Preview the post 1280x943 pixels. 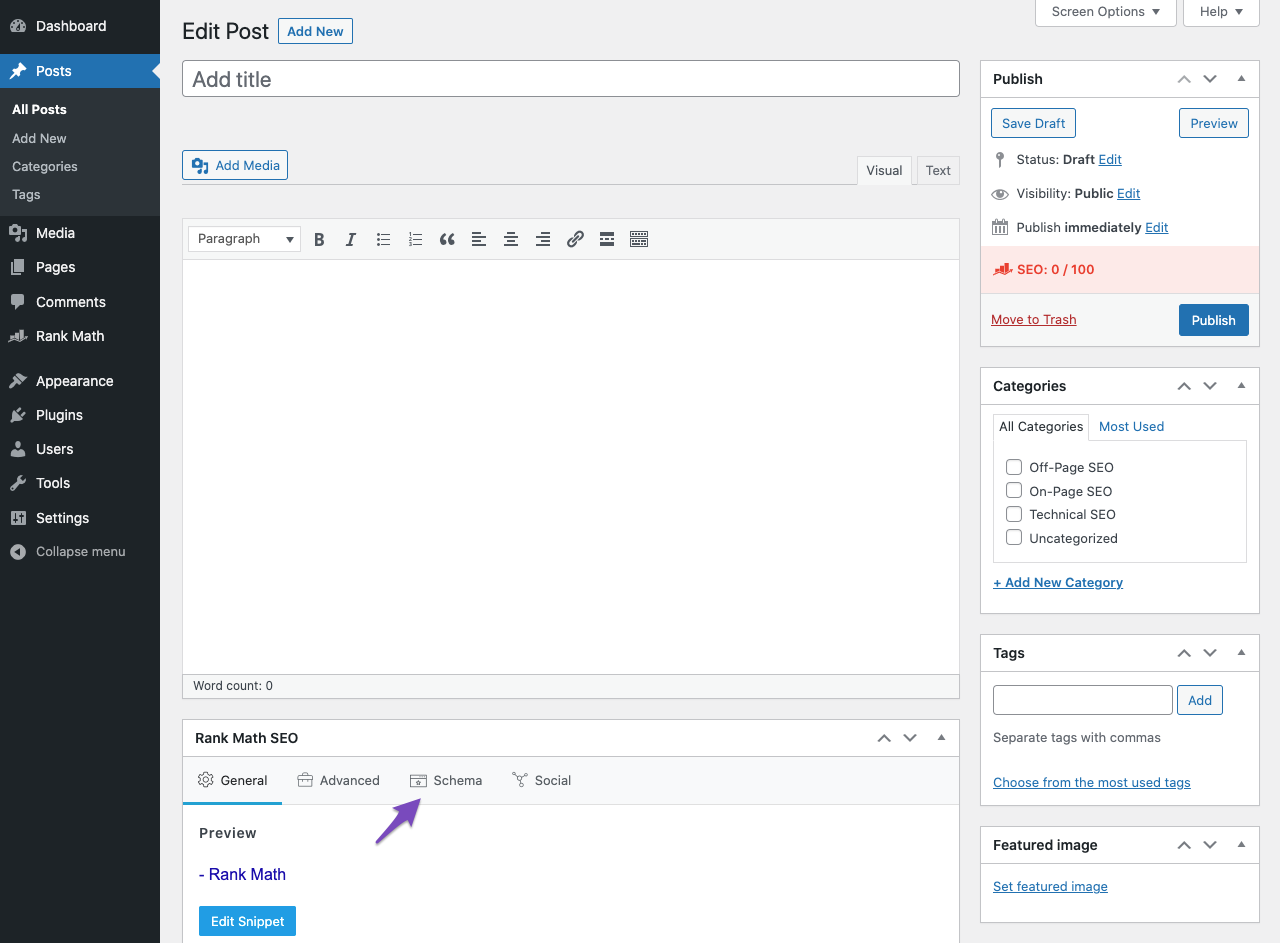click(1214, 123)
